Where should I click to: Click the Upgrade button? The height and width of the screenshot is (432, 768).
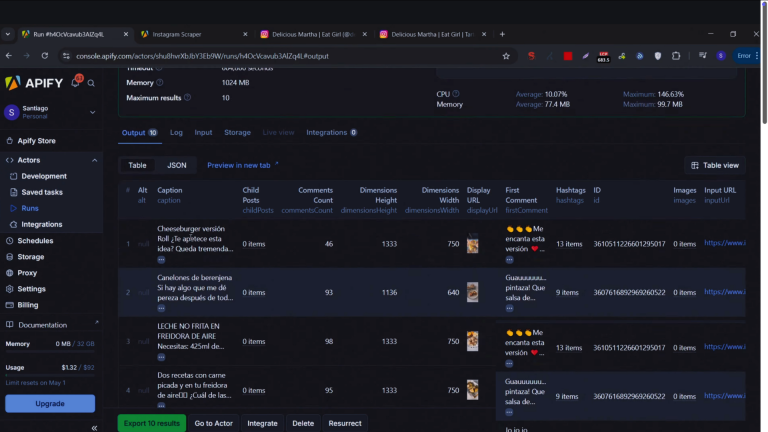[50, 404]
